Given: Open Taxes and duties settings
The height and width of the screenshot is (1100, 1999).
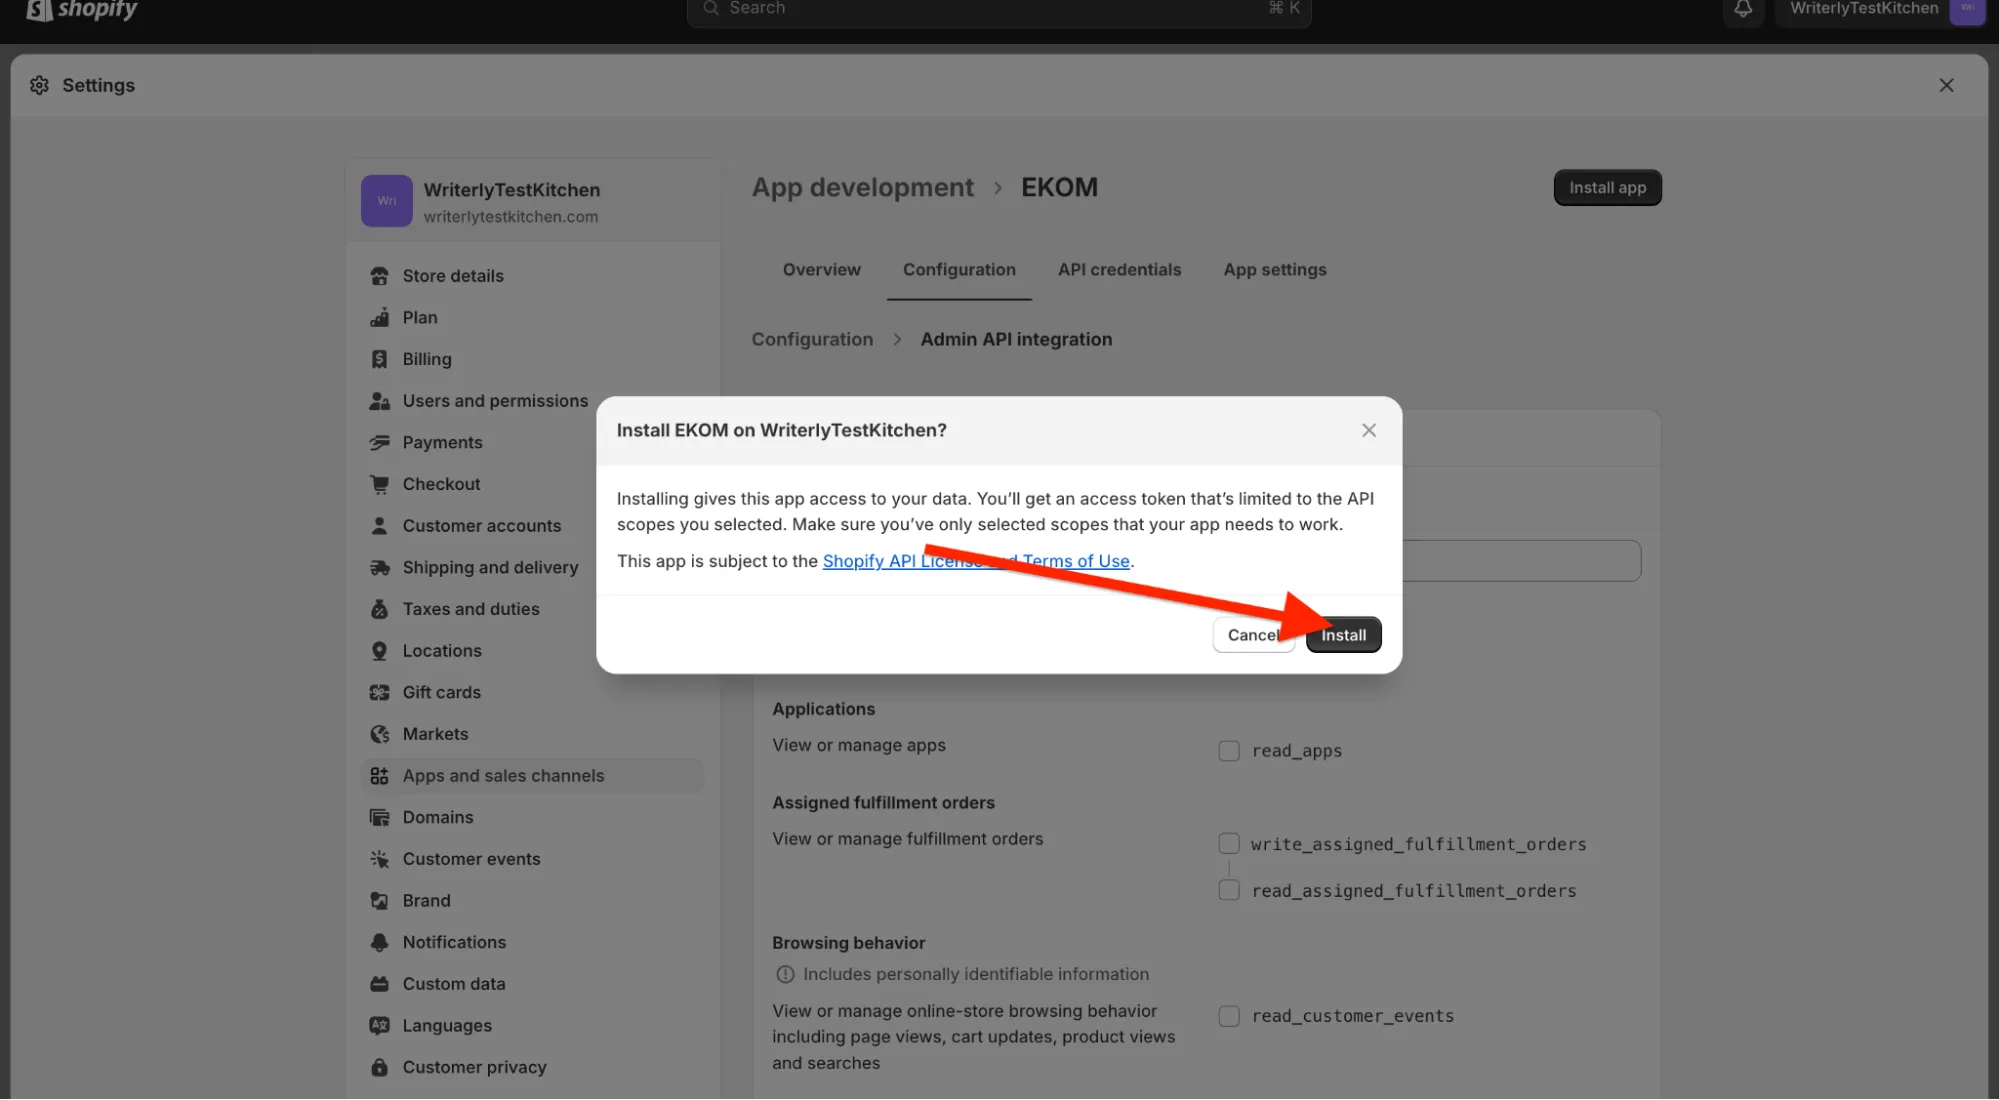Looking at the screenshot, I should click(532, 609).
